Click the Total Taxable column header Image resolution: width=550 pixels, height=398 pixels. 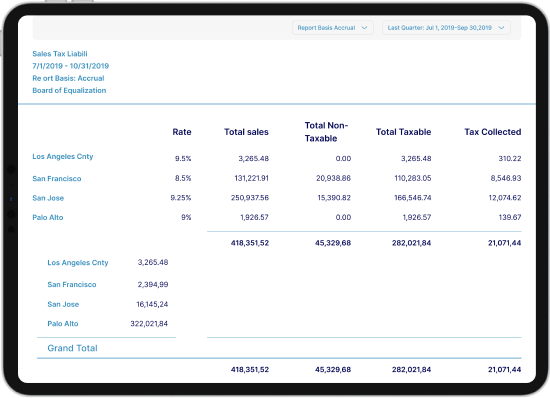pyautogui.click(x=403, y=132)
